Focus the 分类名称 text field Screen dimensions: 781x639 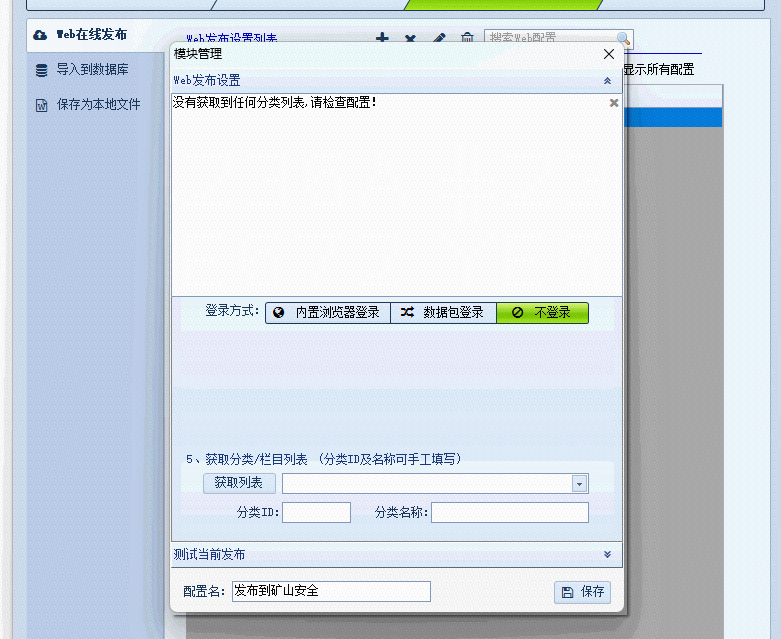[509, 513]
